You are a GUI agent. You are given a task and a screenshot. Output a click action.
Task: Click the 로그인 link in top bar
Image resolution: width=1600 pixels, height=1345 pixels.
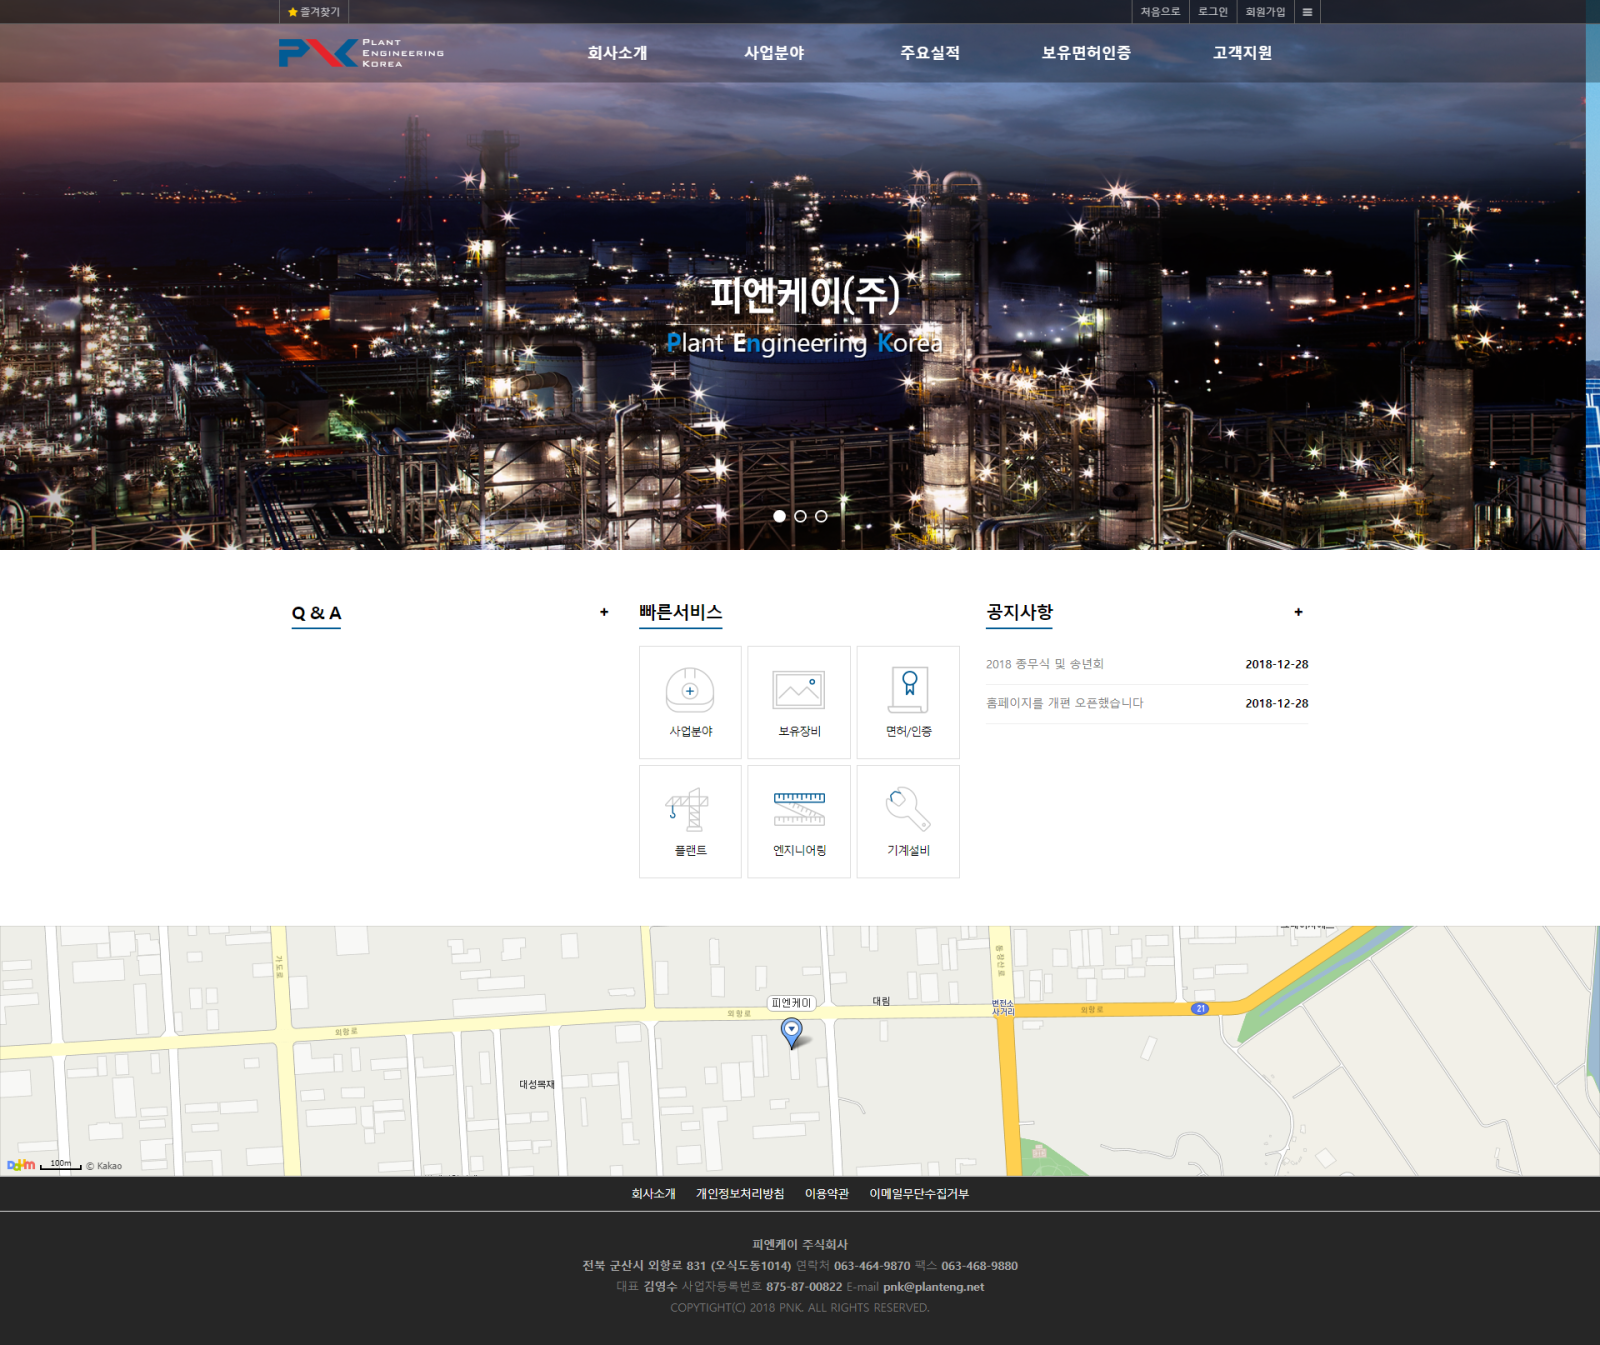click(1213, 12)
